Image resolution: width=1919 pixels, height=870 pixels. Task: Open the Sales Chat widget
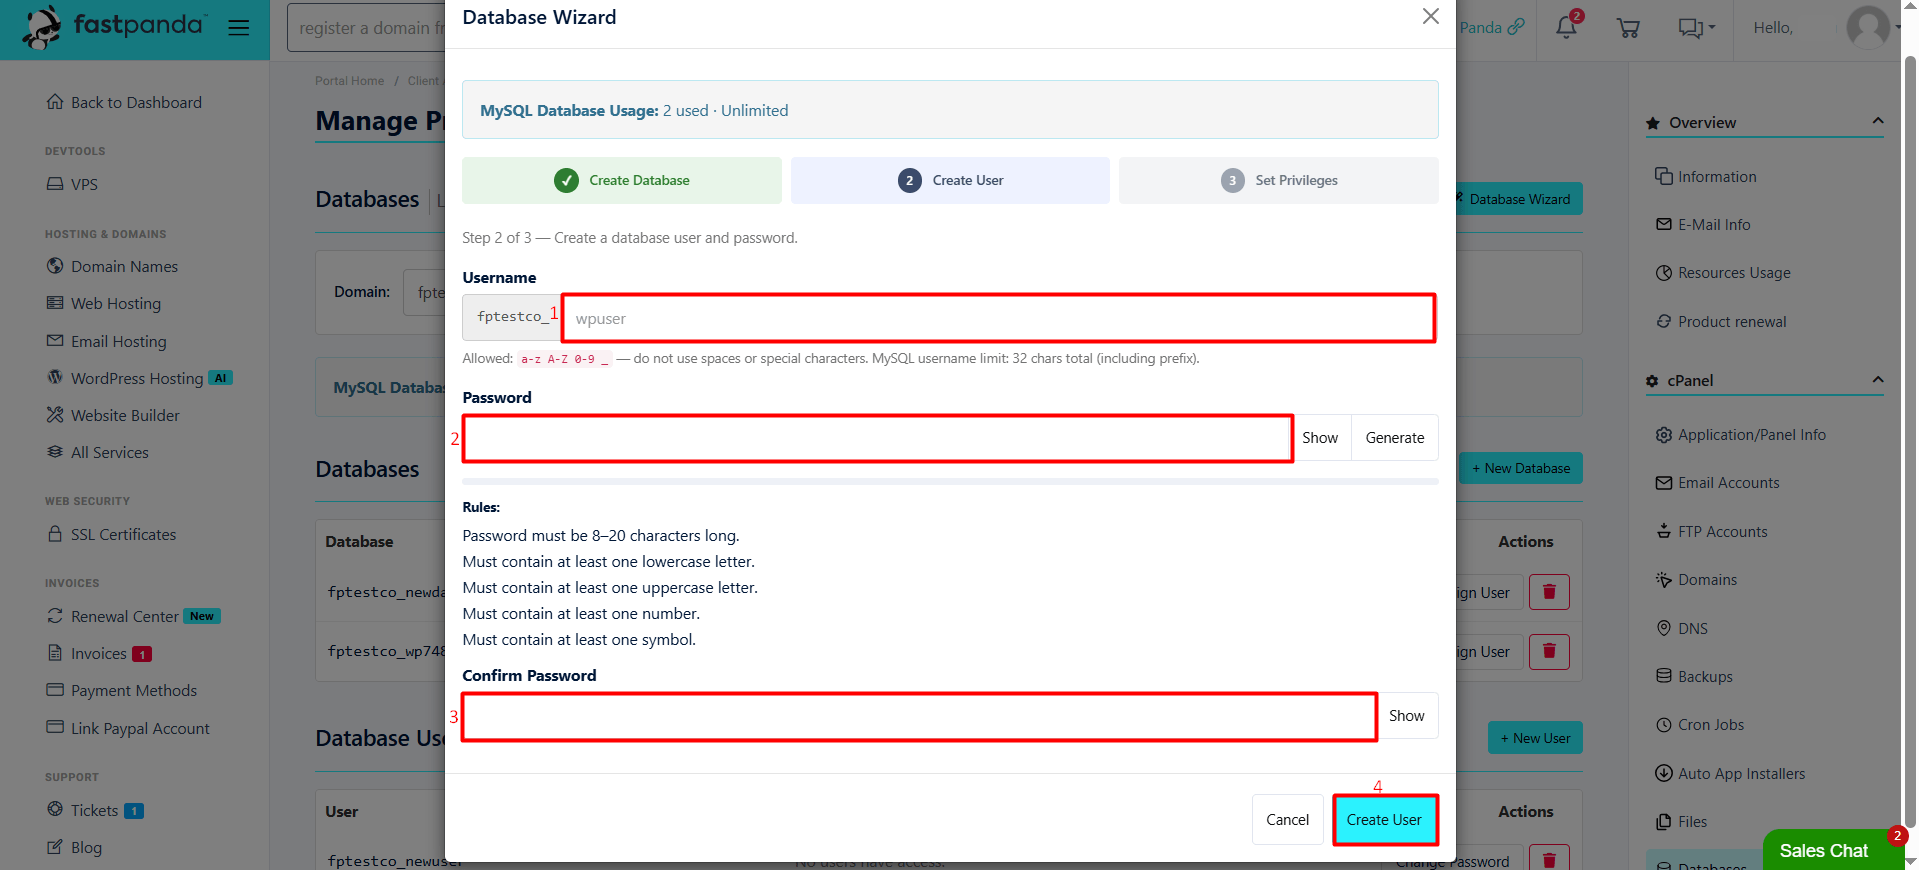pos(1832,850)
